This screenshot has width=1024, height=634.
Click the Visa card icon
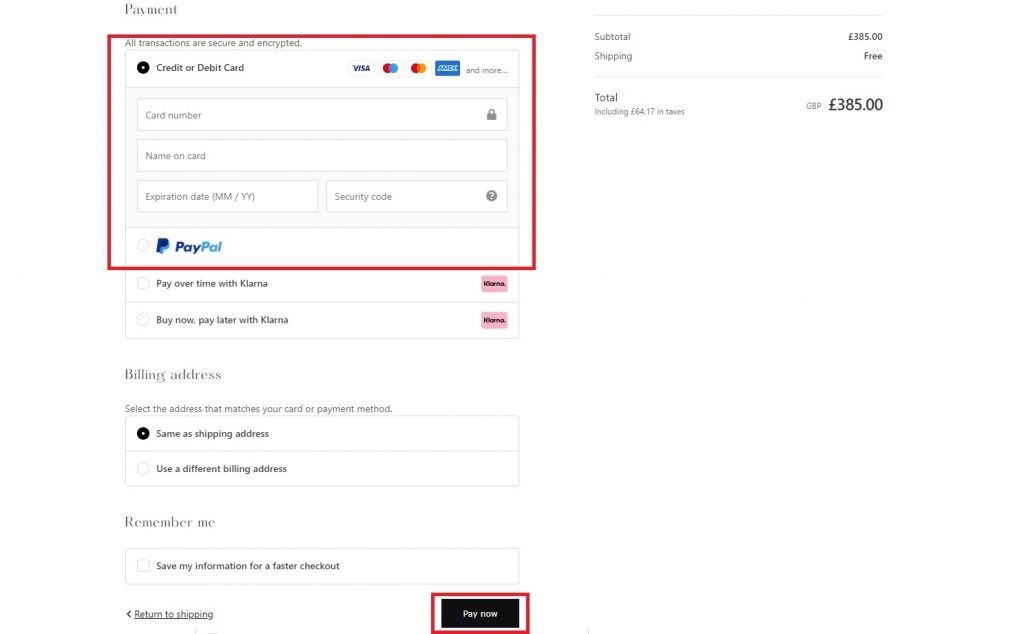click(361, 69)
